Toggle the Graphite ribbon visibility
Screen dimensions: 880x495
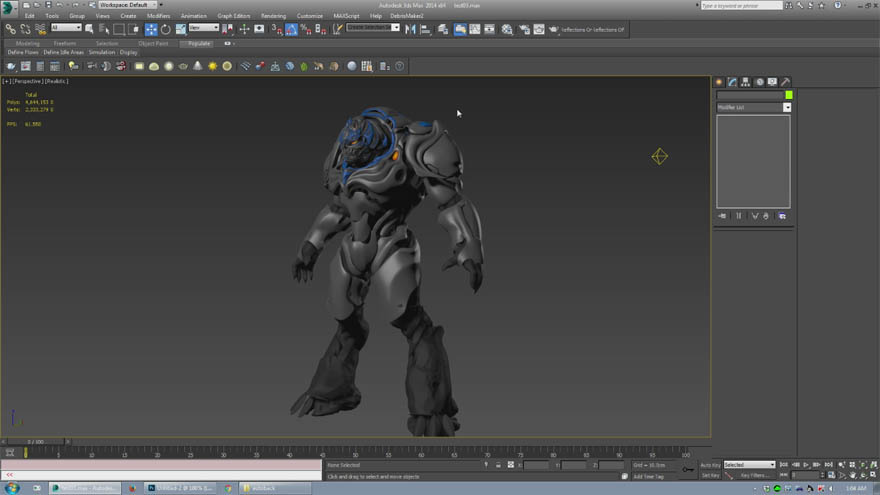click(x=460, y=29)
